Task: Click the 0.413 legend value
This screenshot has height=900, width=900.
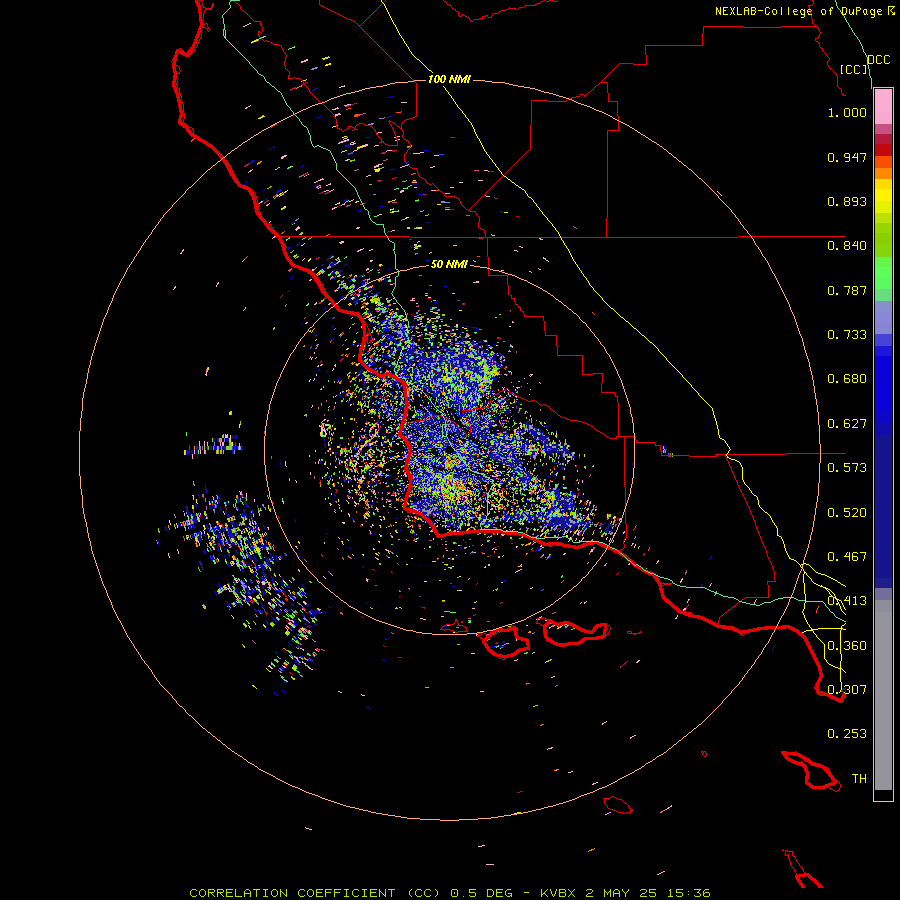Action: coord(847,601)
